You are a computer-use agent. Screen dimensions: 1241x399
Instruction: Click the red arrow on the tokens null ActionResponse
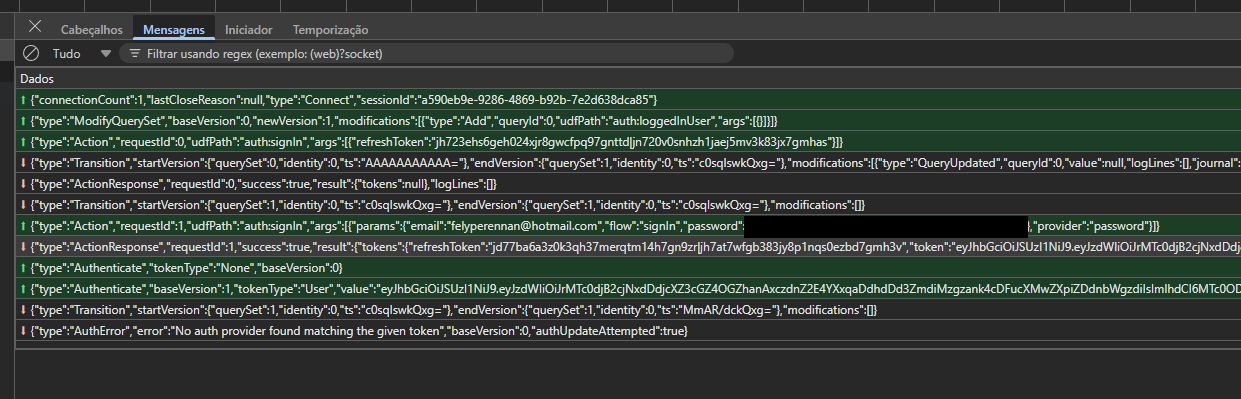coord(23,184)
